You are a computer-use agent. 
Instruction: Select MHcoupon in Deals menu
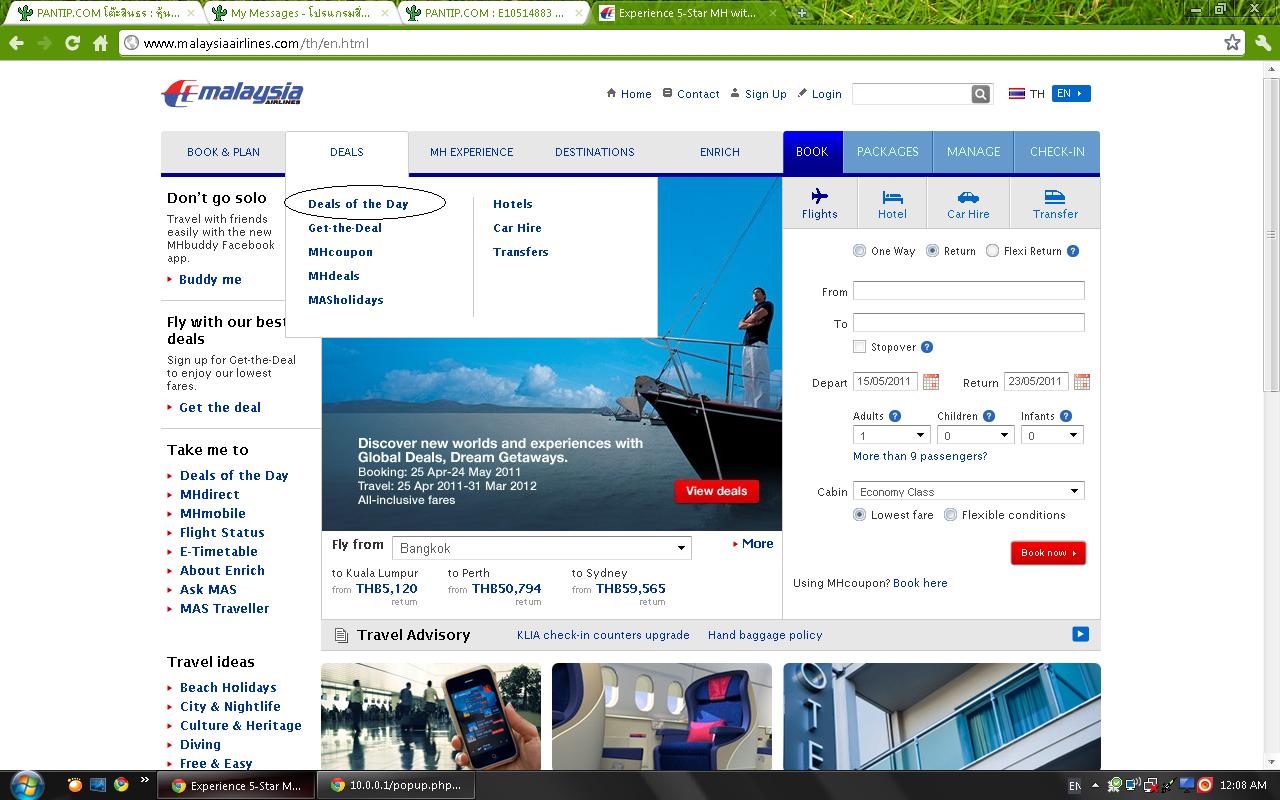(x=340, y=252)
